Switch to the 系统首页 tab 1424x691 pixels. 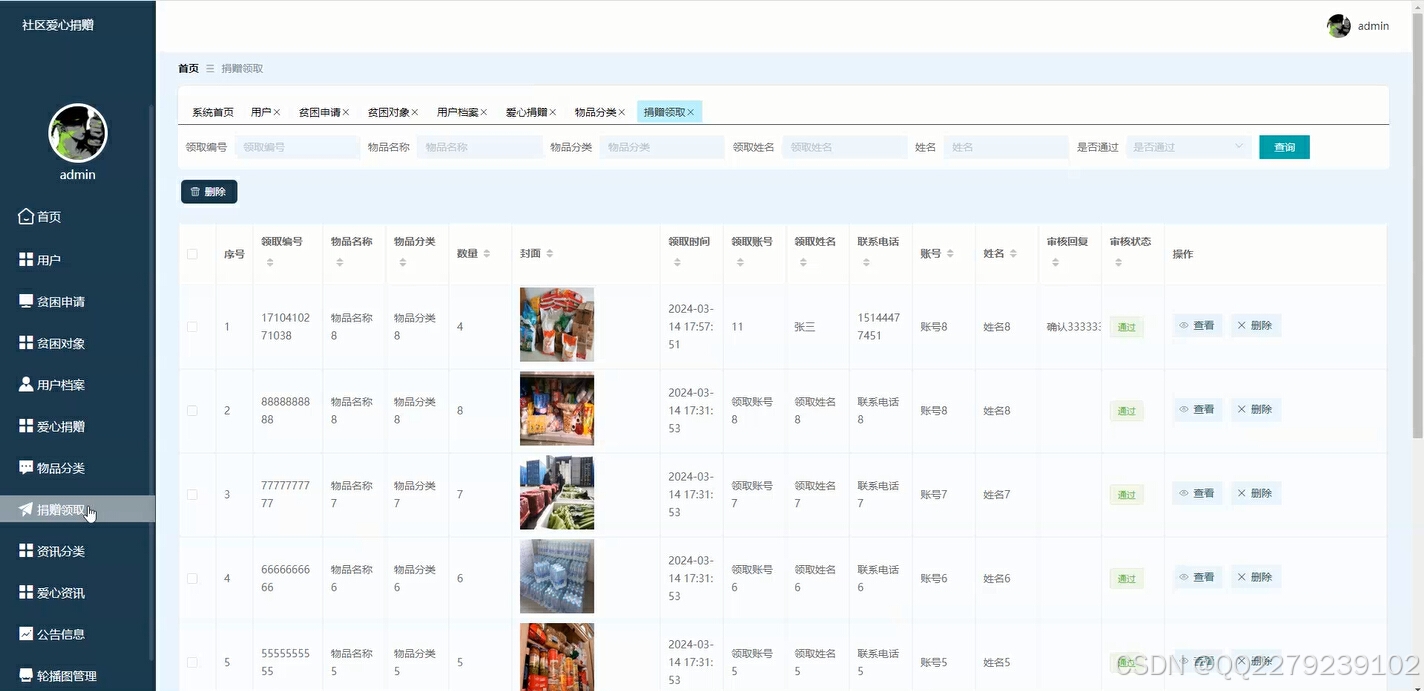tap(211, 112)
